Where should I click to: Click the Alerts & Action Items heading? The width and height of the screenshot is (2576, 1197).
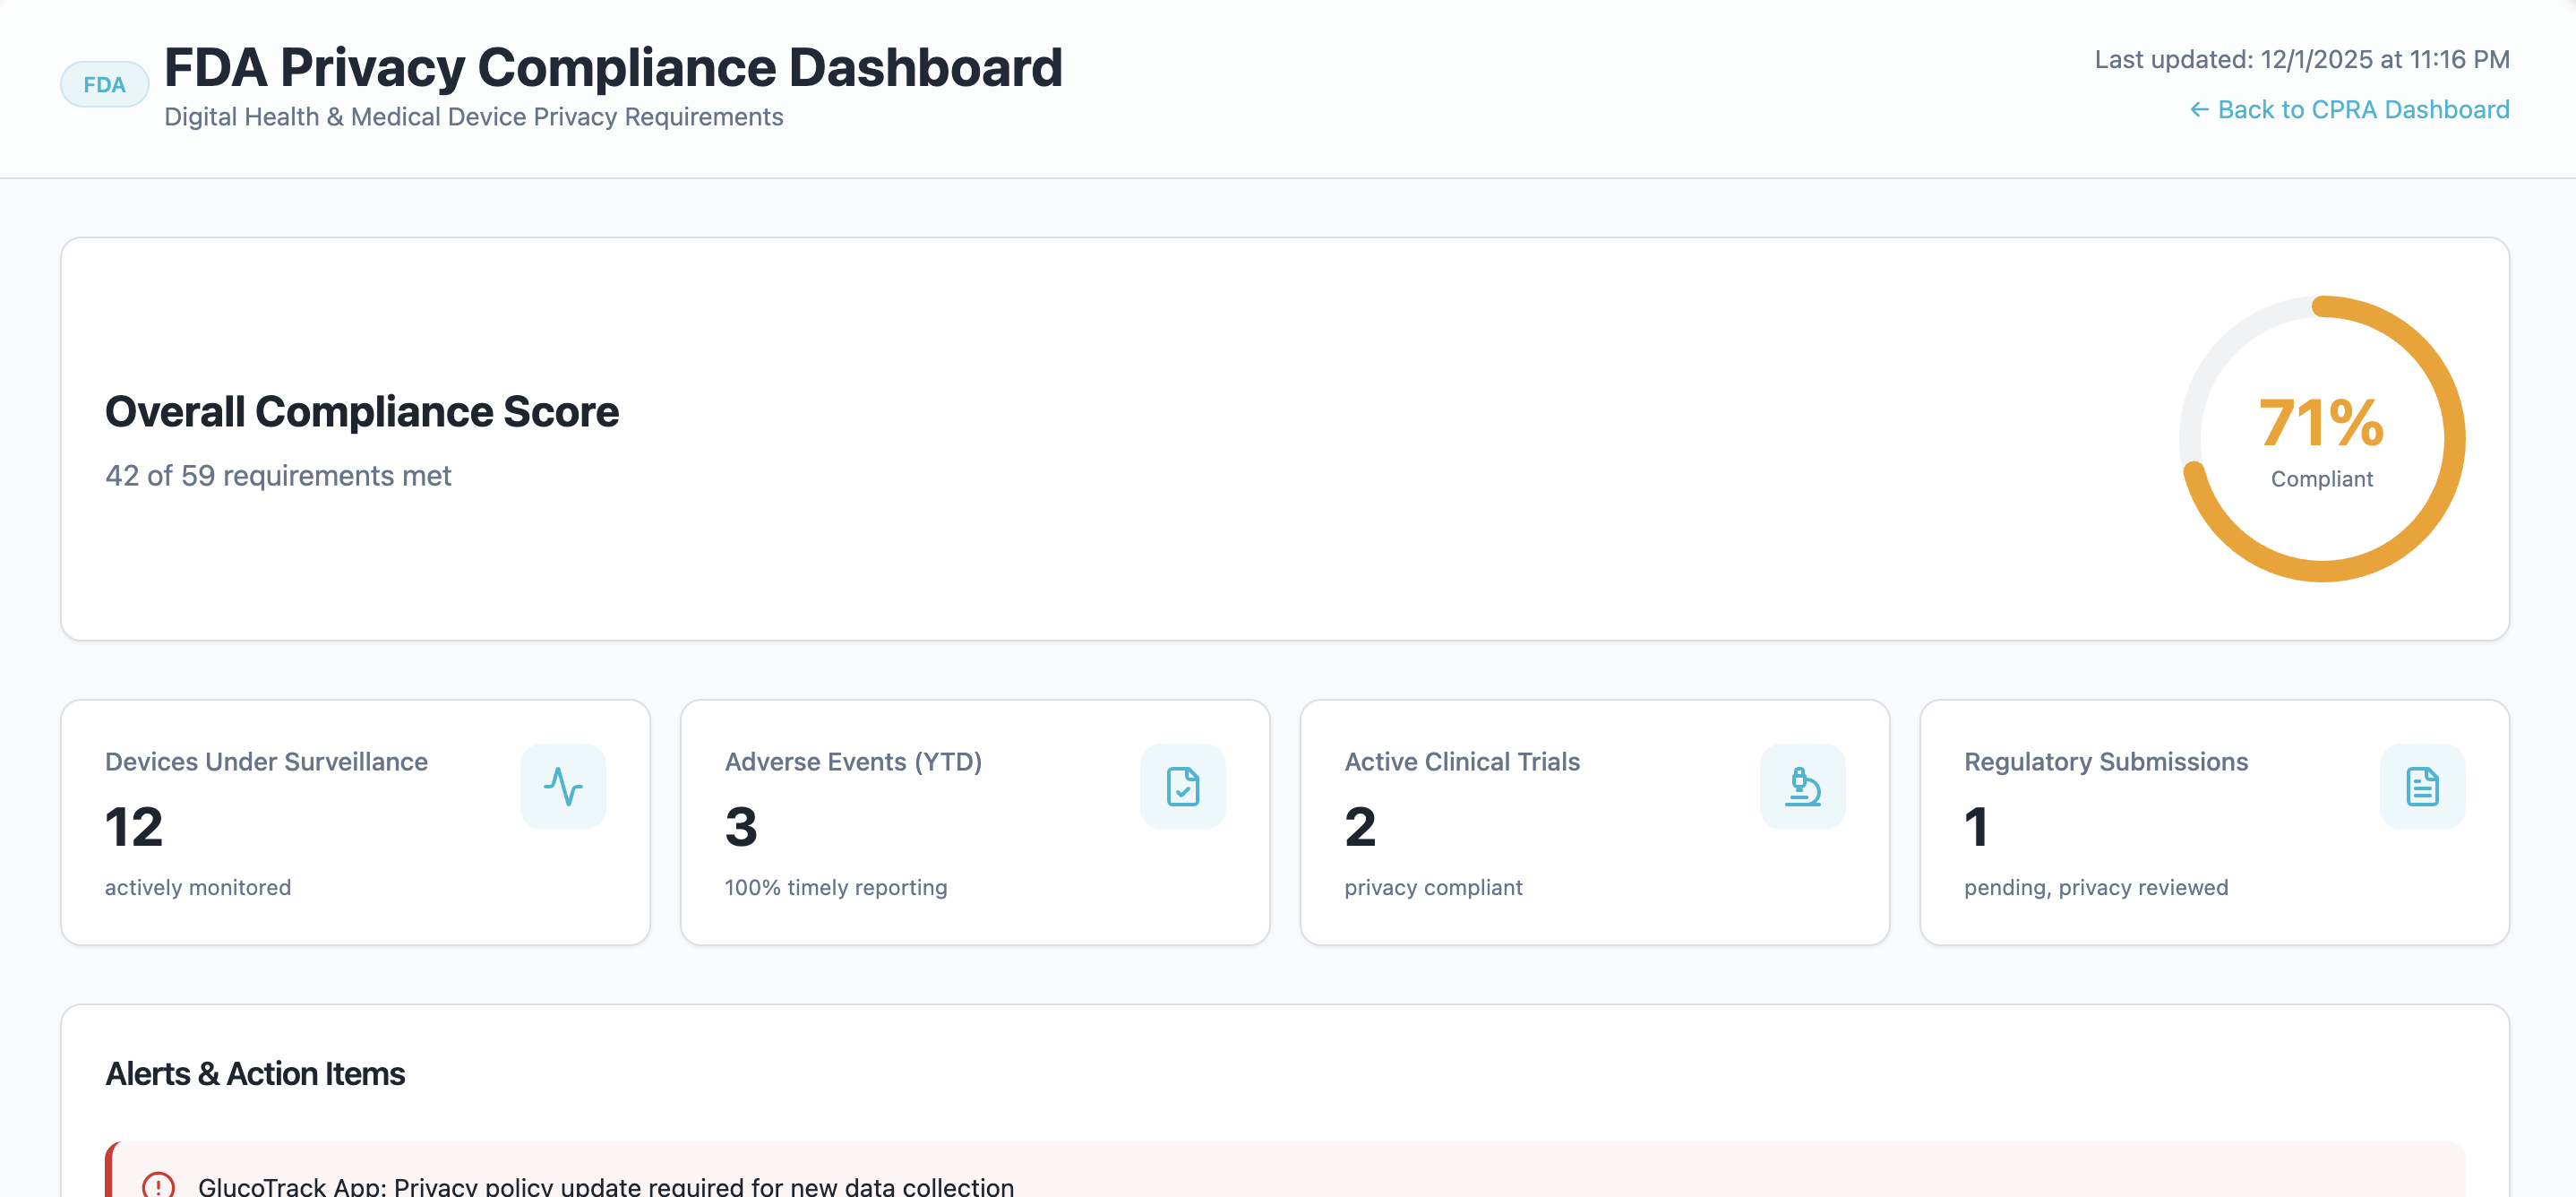click(x=255, y=1073)
